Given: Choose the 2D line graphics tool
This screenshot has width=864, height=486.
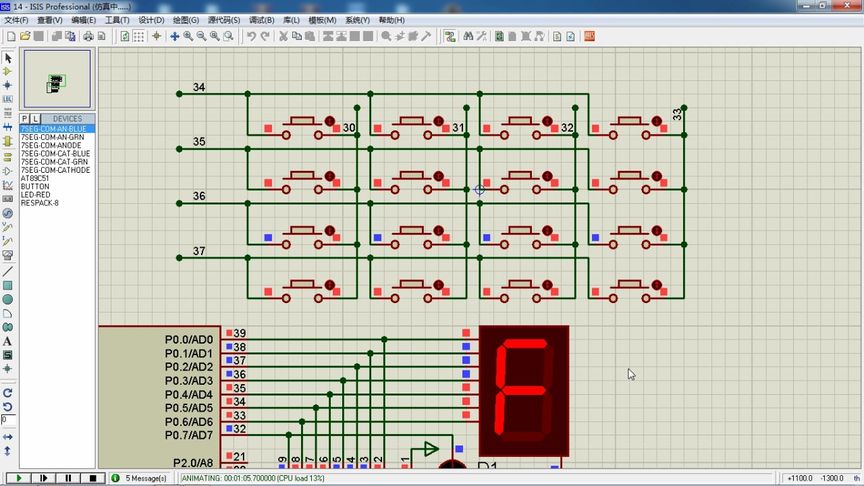Looking at the screenshot, I should point(8,272).
